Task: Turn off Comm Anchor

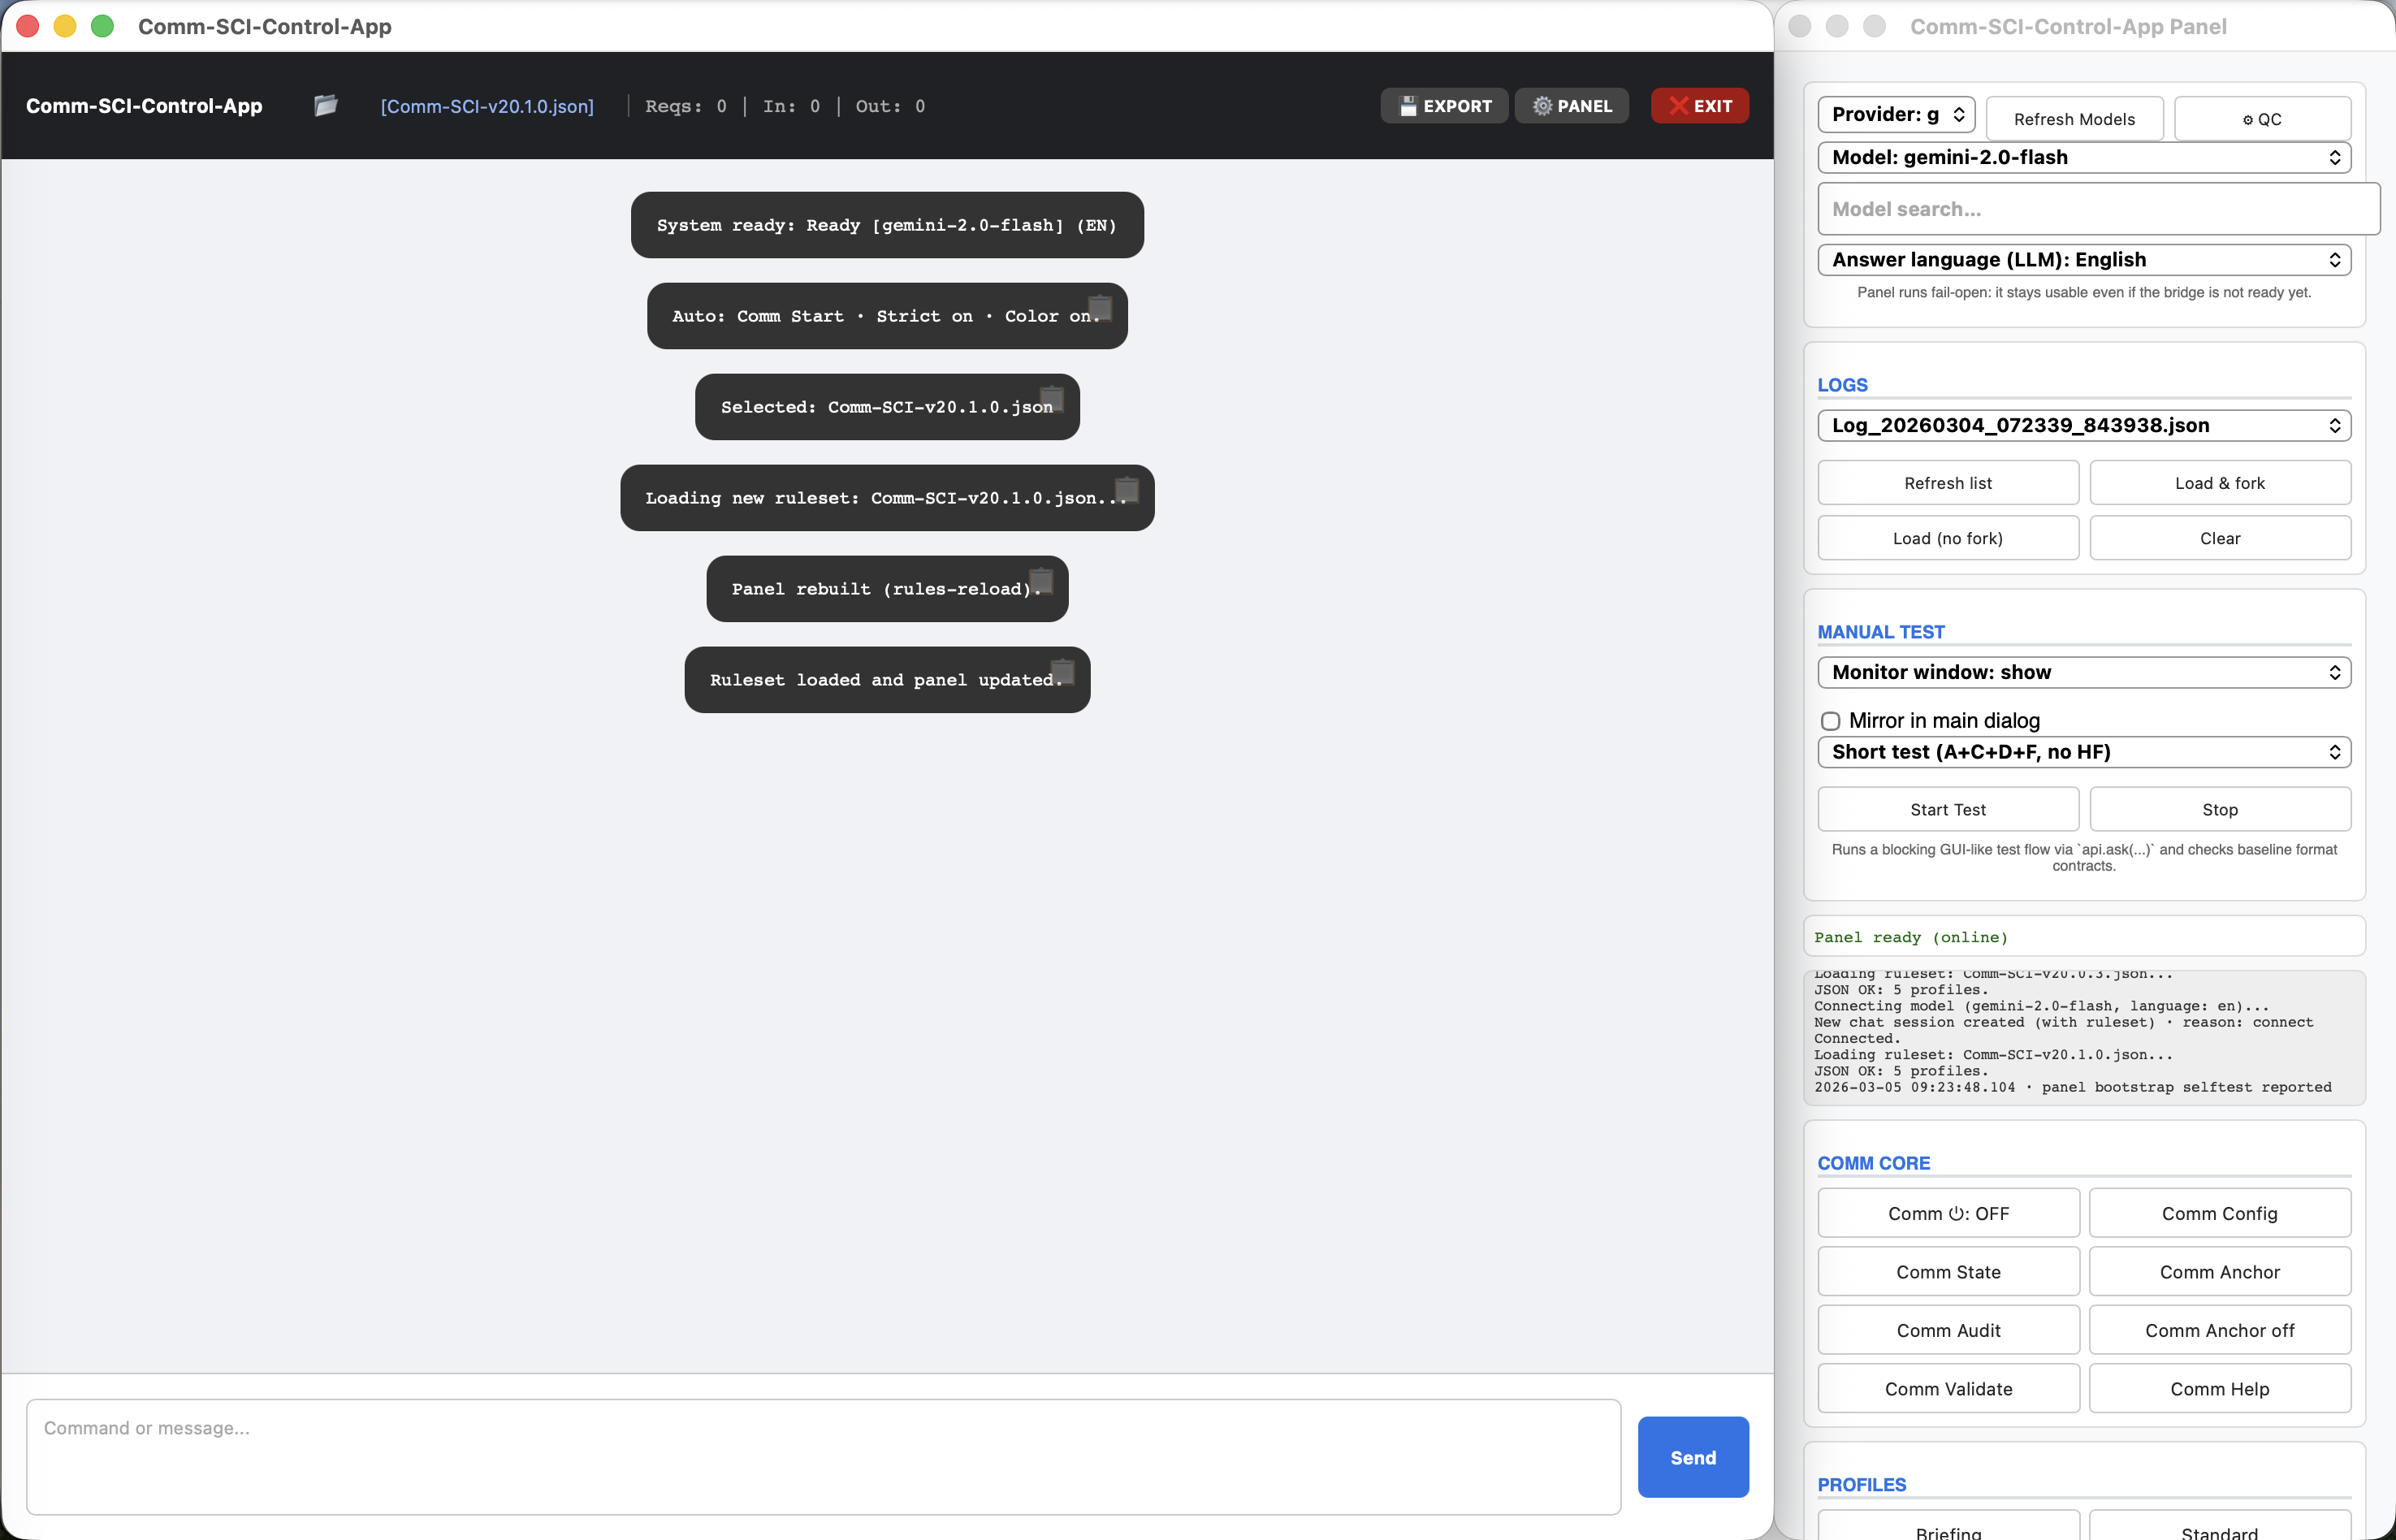Action: (x=2219, y=1329)
